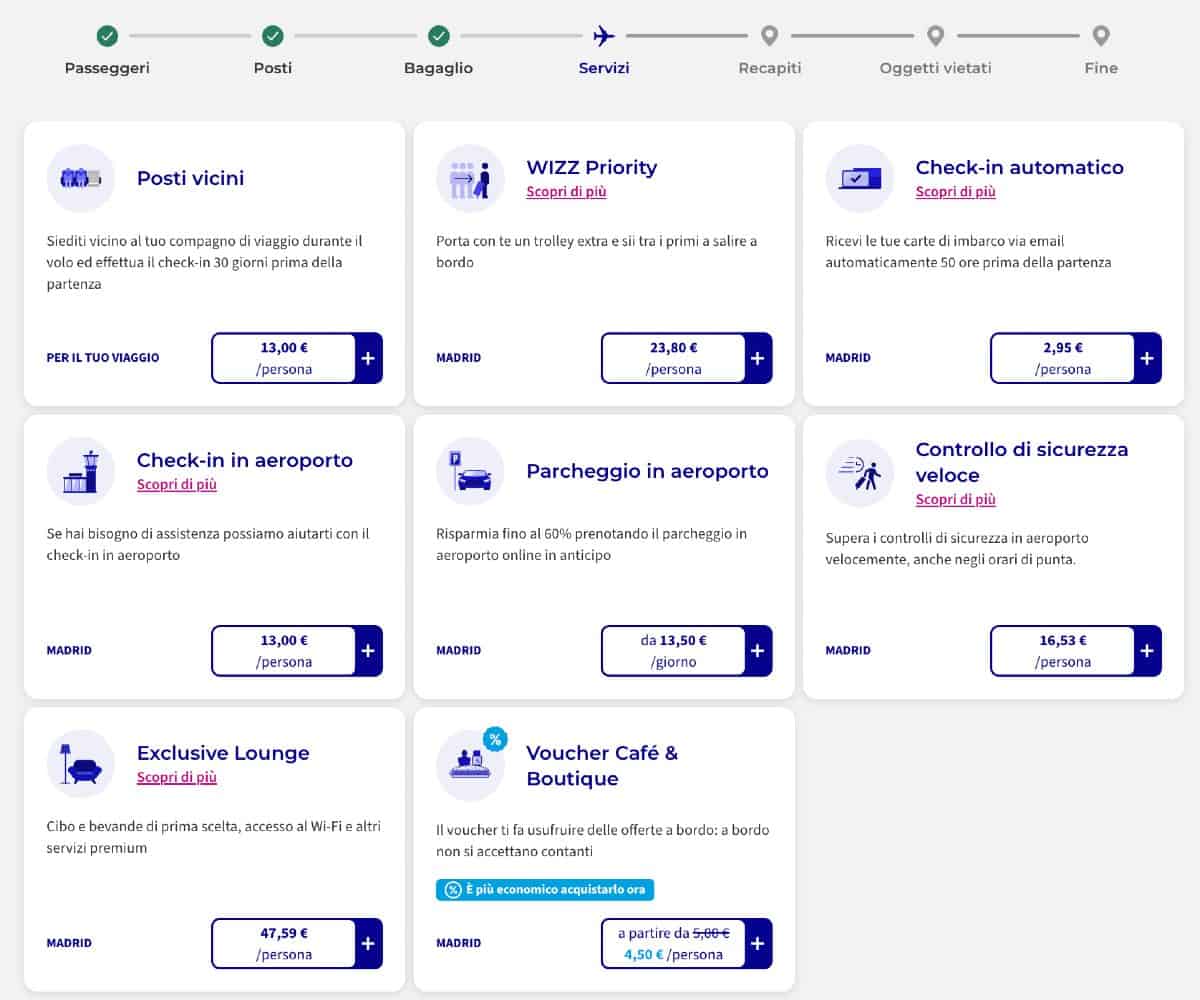Click the WIZZ Priority boarding queue icon
1200x1000 pixels.
(470, 178)
